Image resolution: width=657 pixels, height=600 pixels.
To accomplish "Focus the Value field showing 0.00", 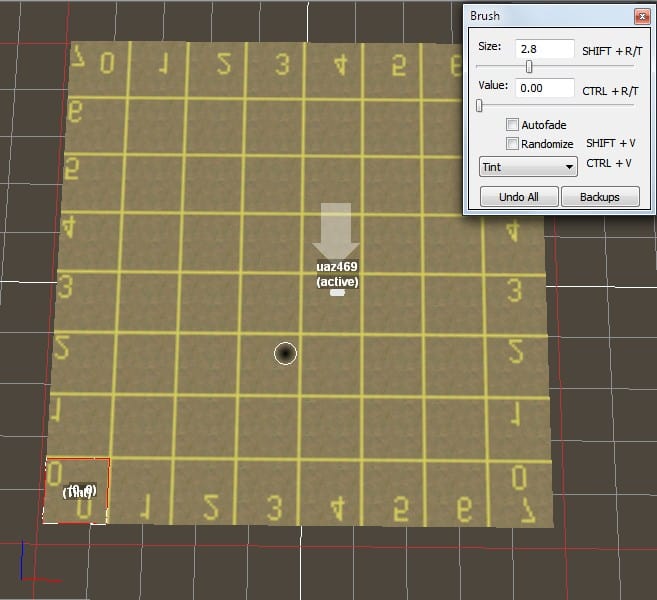I will (544, 87).
